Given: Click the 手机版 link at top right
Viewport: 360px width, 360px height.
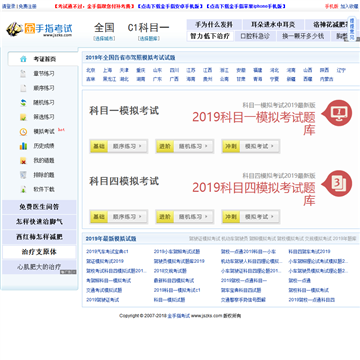Looking at the screenshot, I should [x=331, y=6].
